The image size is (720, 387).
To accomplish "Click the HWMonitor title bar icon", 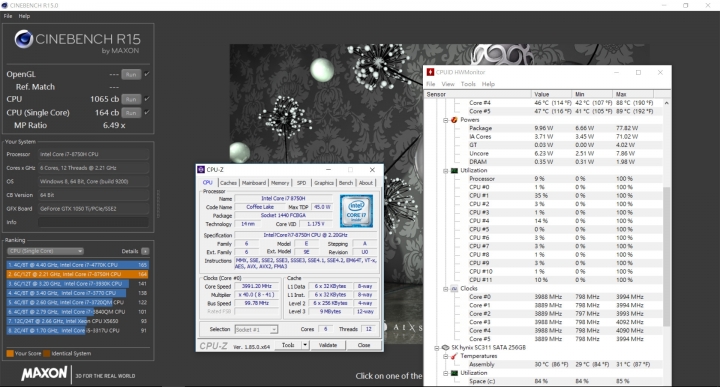I will 430,72.
